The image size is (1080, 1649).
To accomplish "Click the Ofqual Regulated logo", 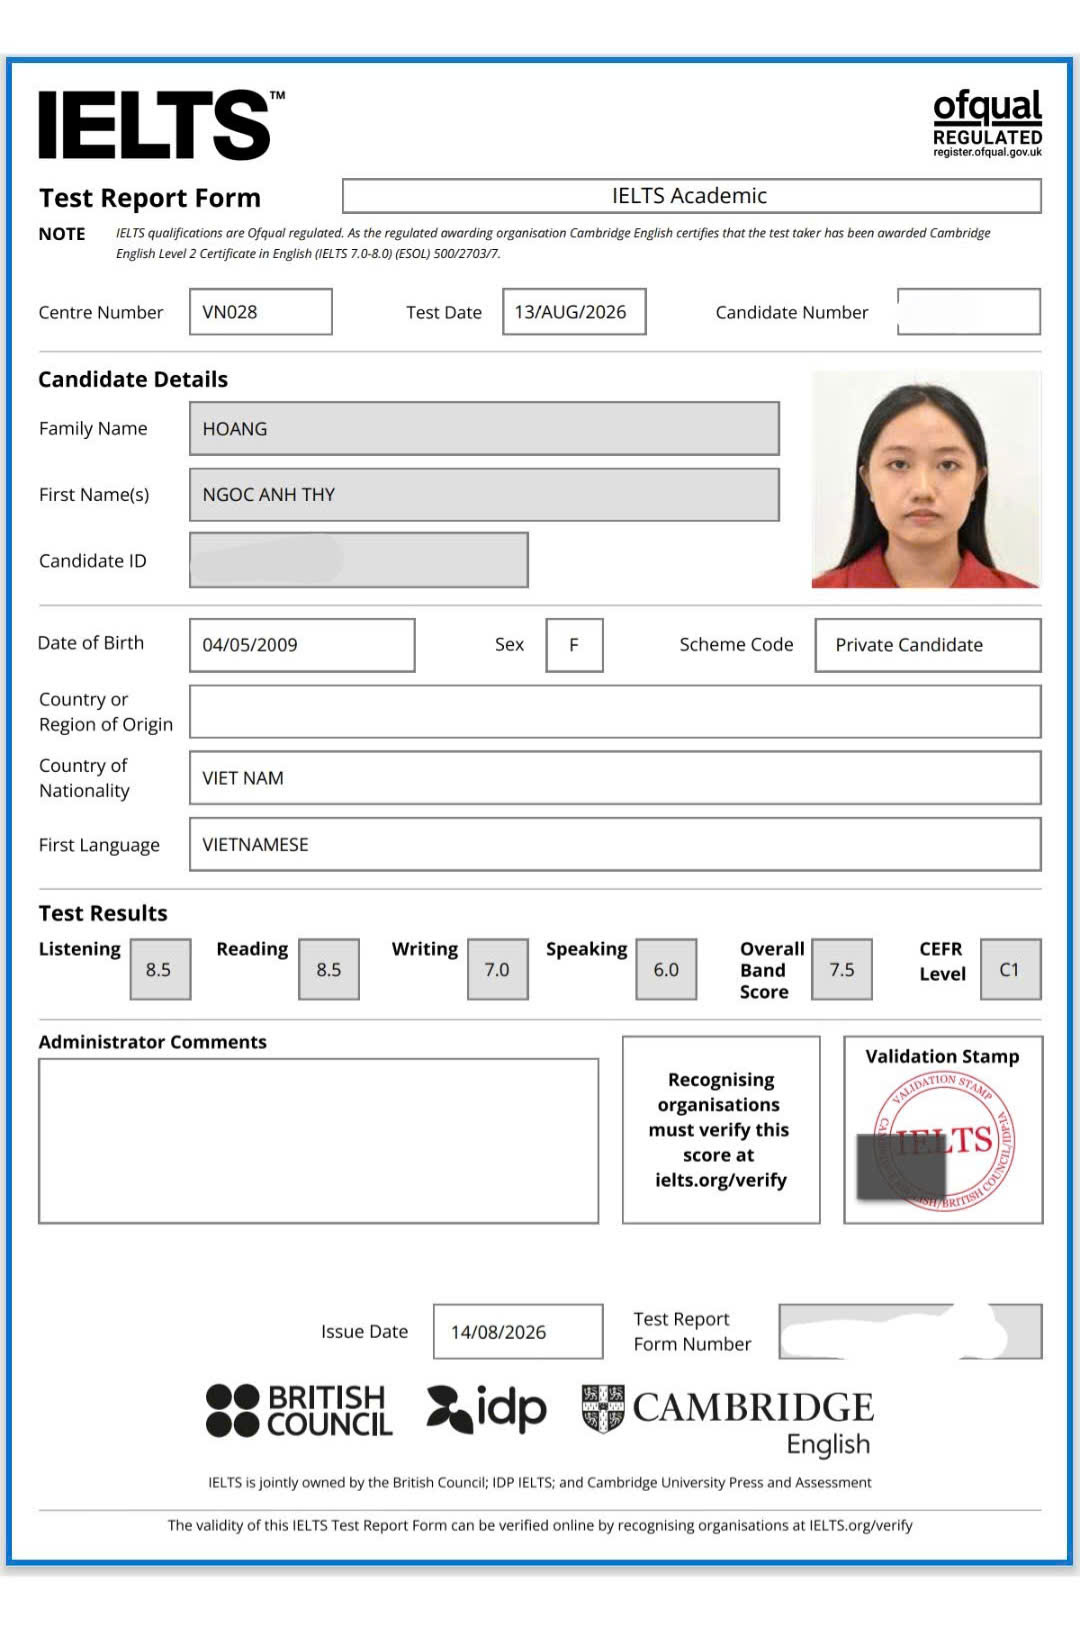I will [x=987, y=123].
